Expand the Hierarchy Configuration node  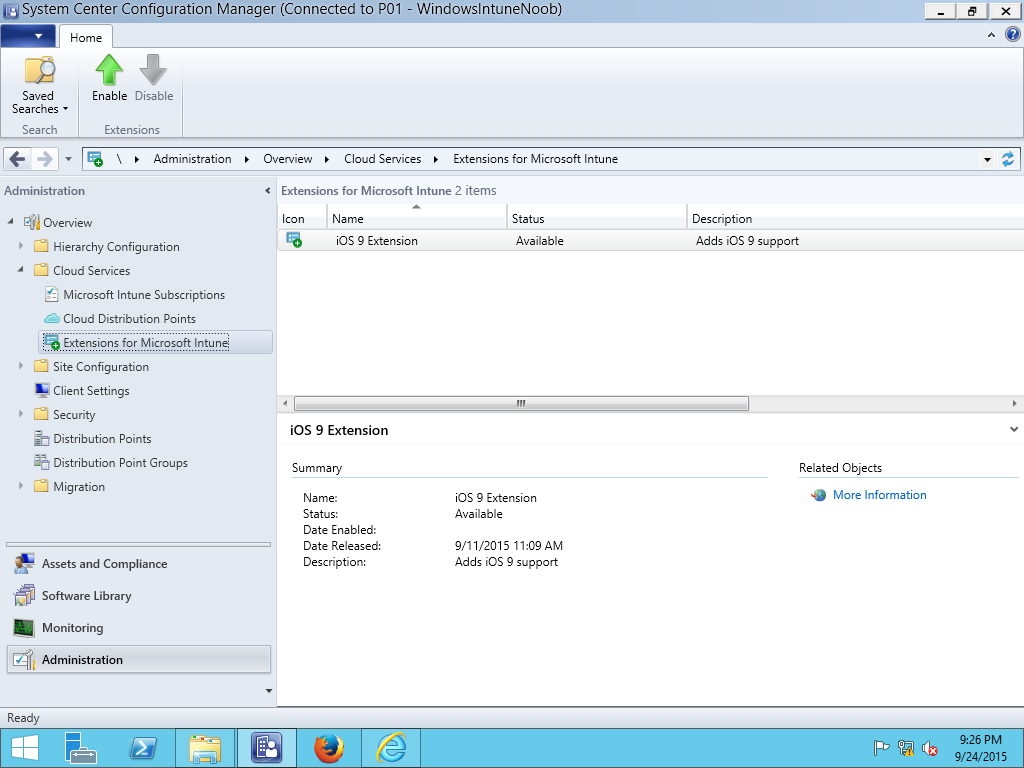click(21, 246)
